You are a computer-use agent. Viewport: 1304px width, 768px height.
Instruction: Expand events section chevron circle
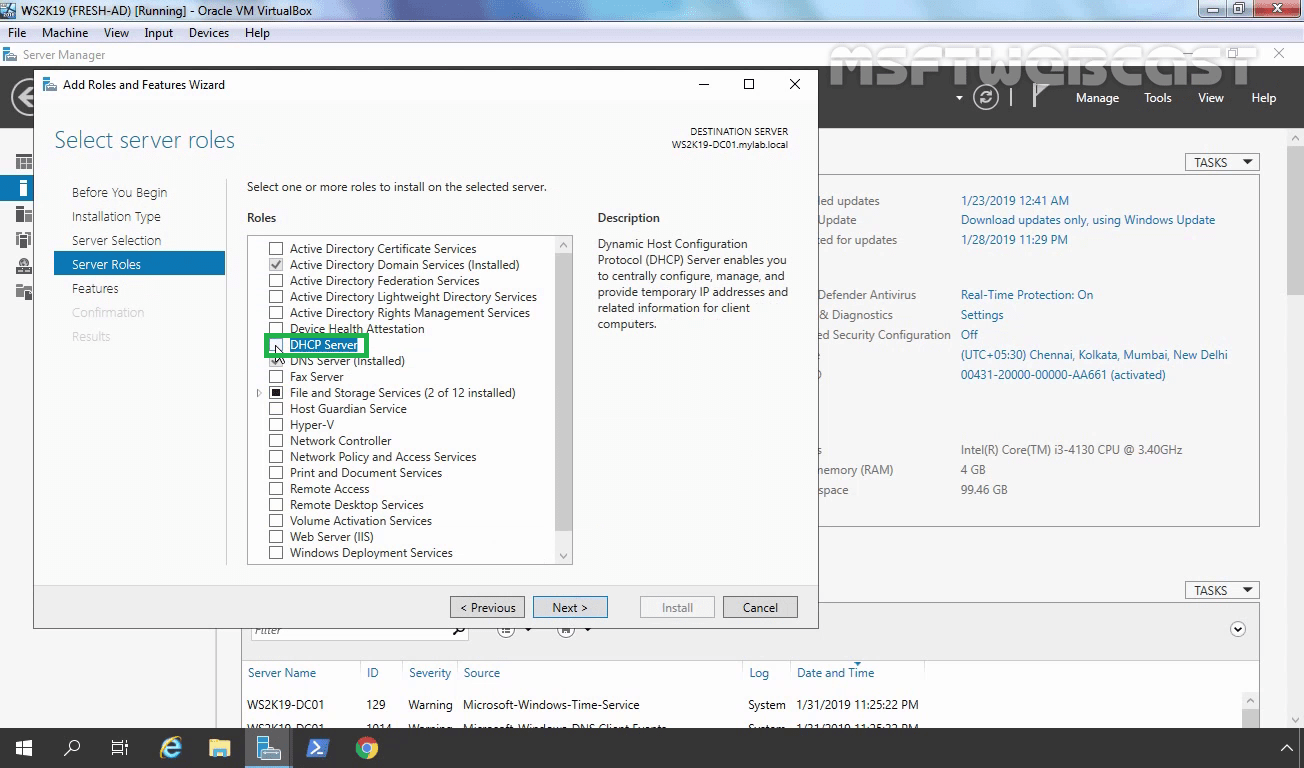pyautogui.click(x=1238, y=629)
